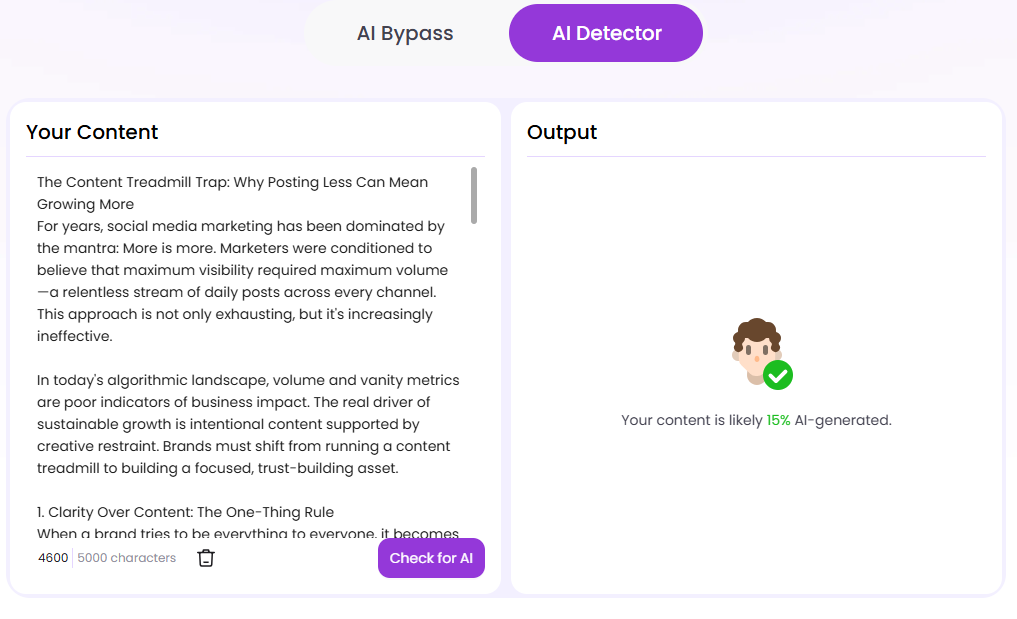
Task: Click the green checkmark badge on the avatar
Action: click(x=777, y=375)
